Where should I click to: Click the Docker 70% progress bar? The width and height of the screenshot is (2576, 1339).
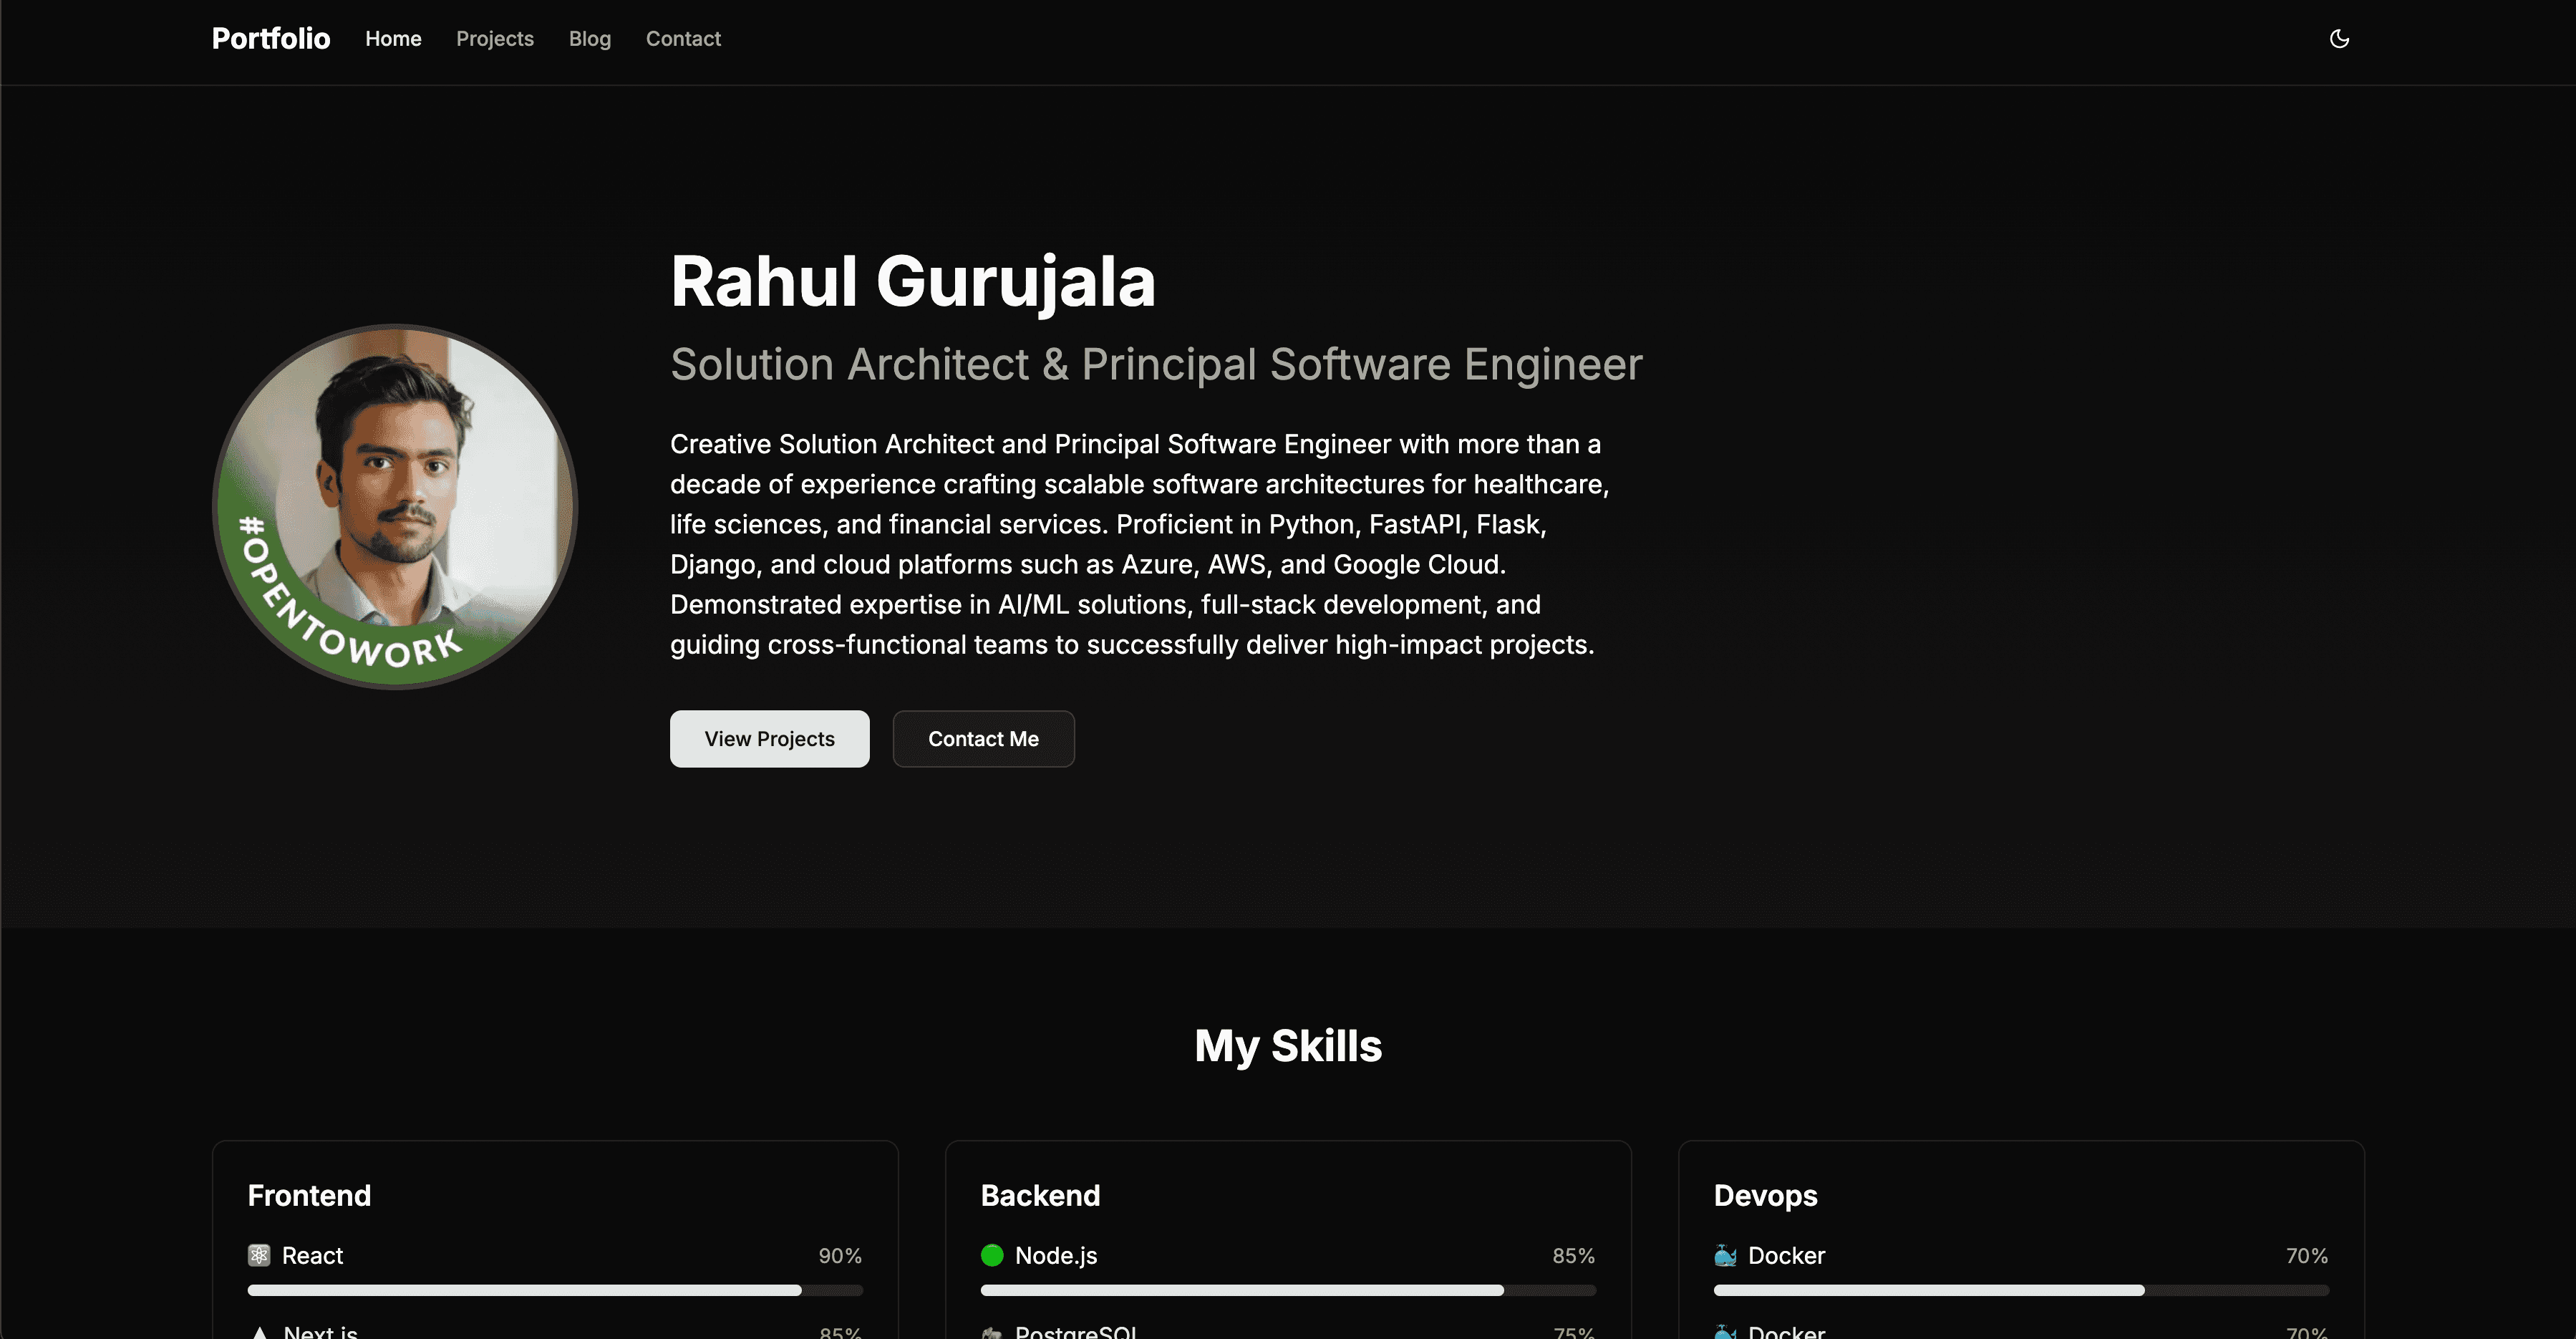(x=2021, y=1290)
